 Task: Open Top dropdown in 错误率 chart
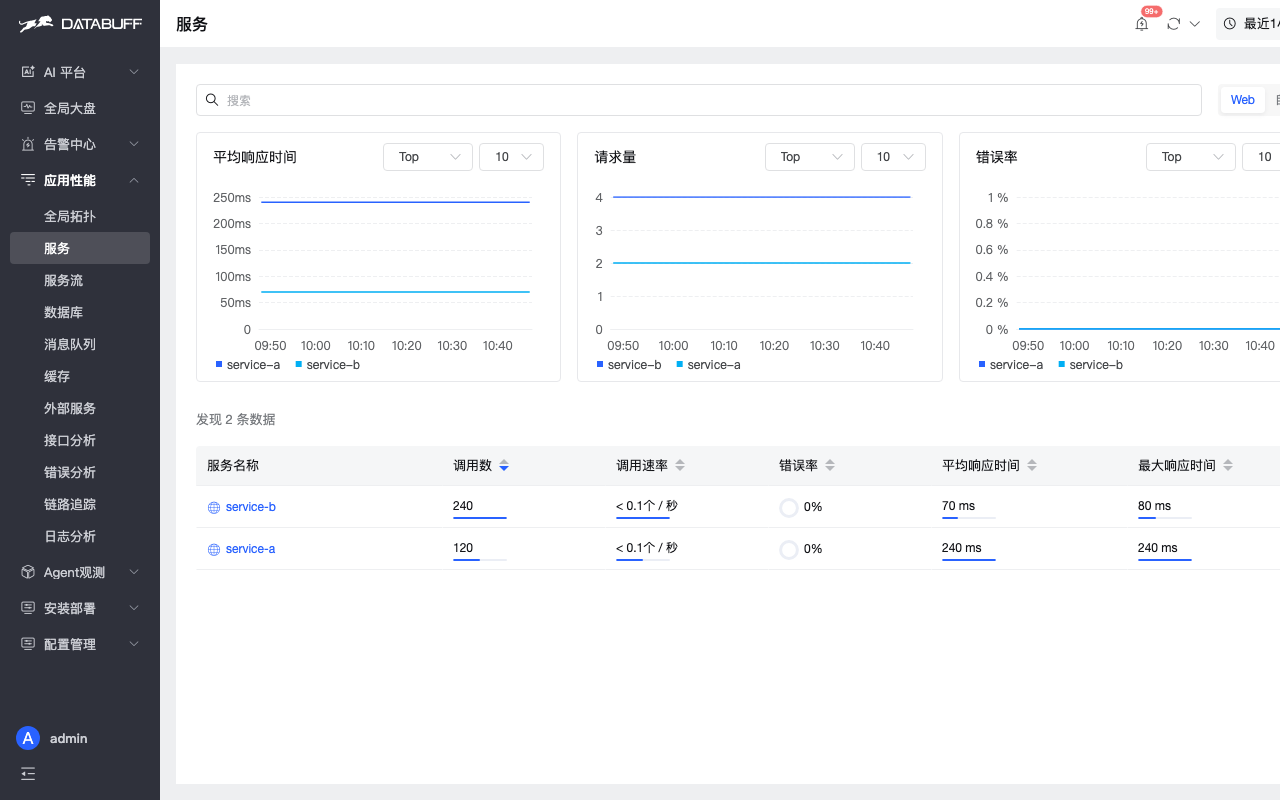(x=1191, y=157)
